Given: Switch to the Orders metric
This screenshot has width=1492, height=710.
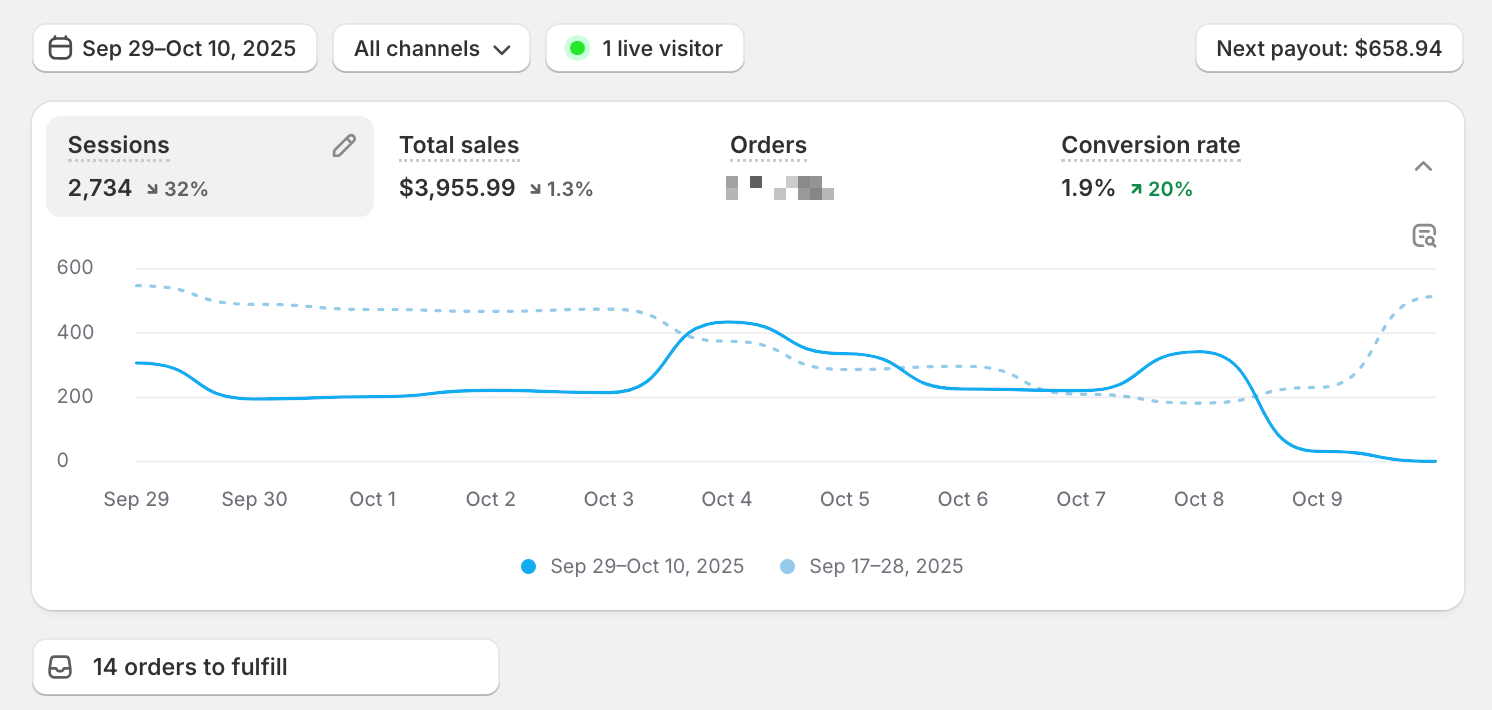Looking at the screenshot, I should [768, 146].
